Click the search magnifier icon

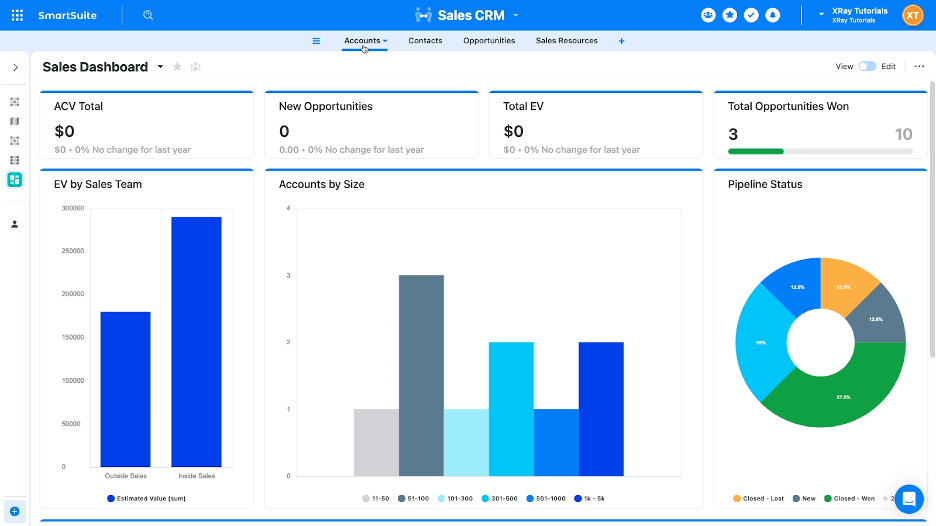coord(148,16)
